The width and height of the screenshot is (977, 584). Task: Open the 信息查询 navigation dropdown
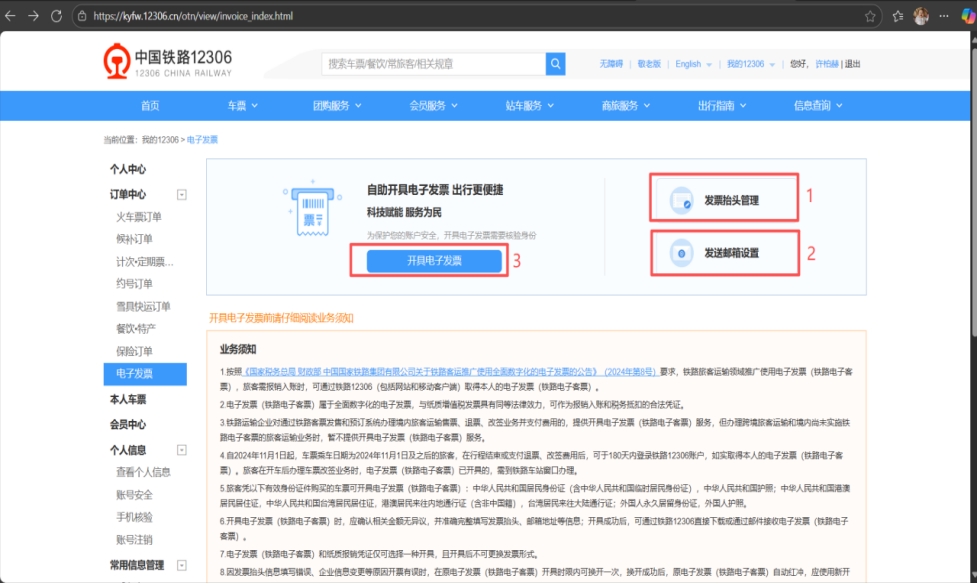click(x=818, y=106)
